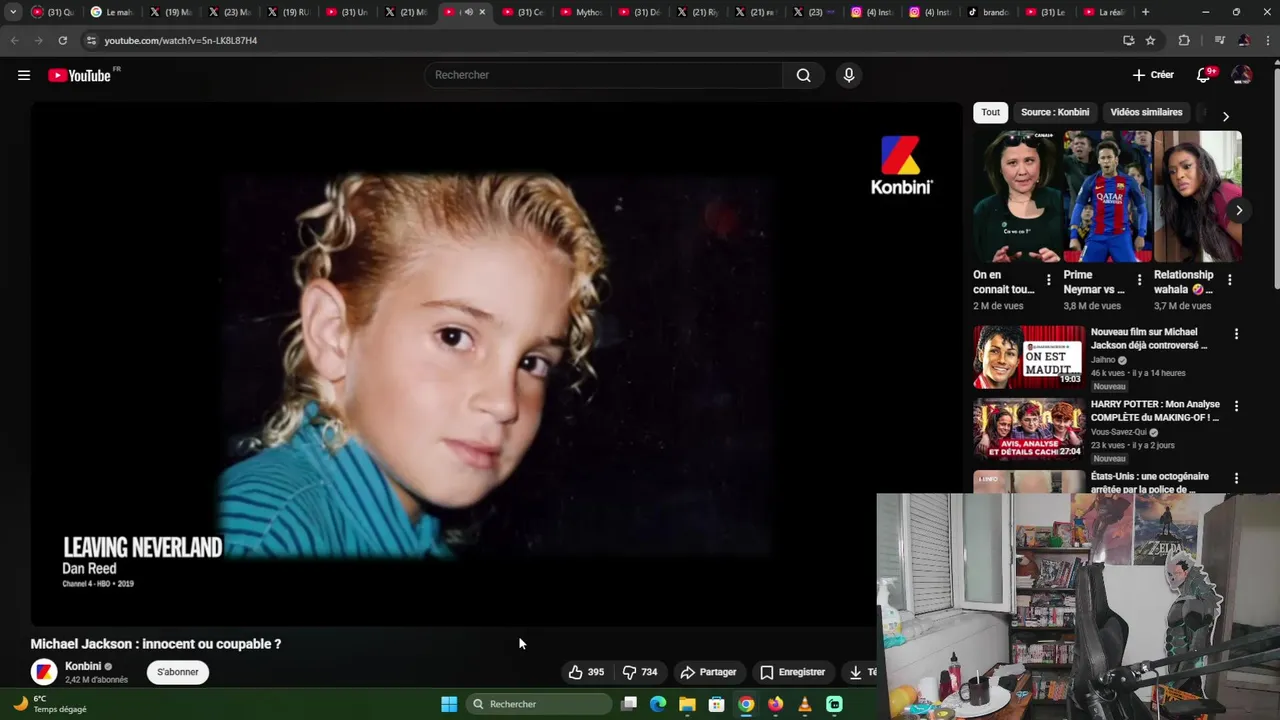This screenshot has width=1280, height=720.
Task: Close the active YouTube tab
Action: (482, 12)
